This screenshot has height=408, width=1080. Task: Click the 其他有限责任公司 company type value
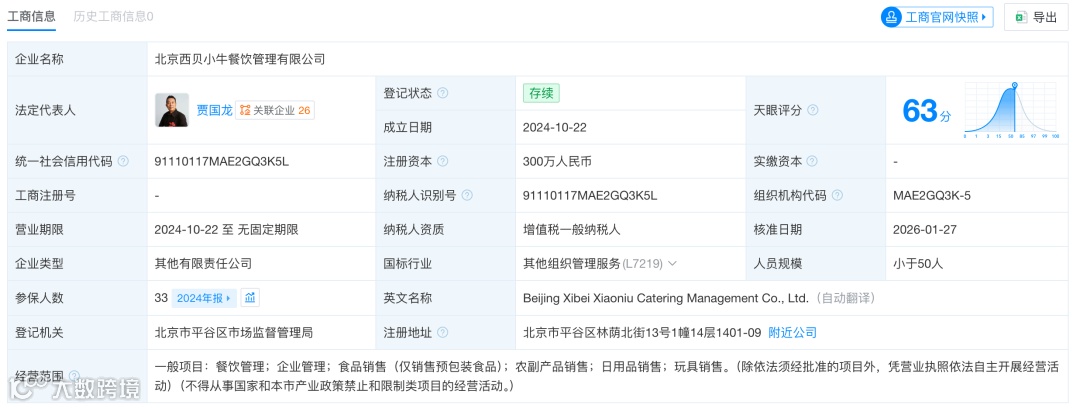[203, 263]
